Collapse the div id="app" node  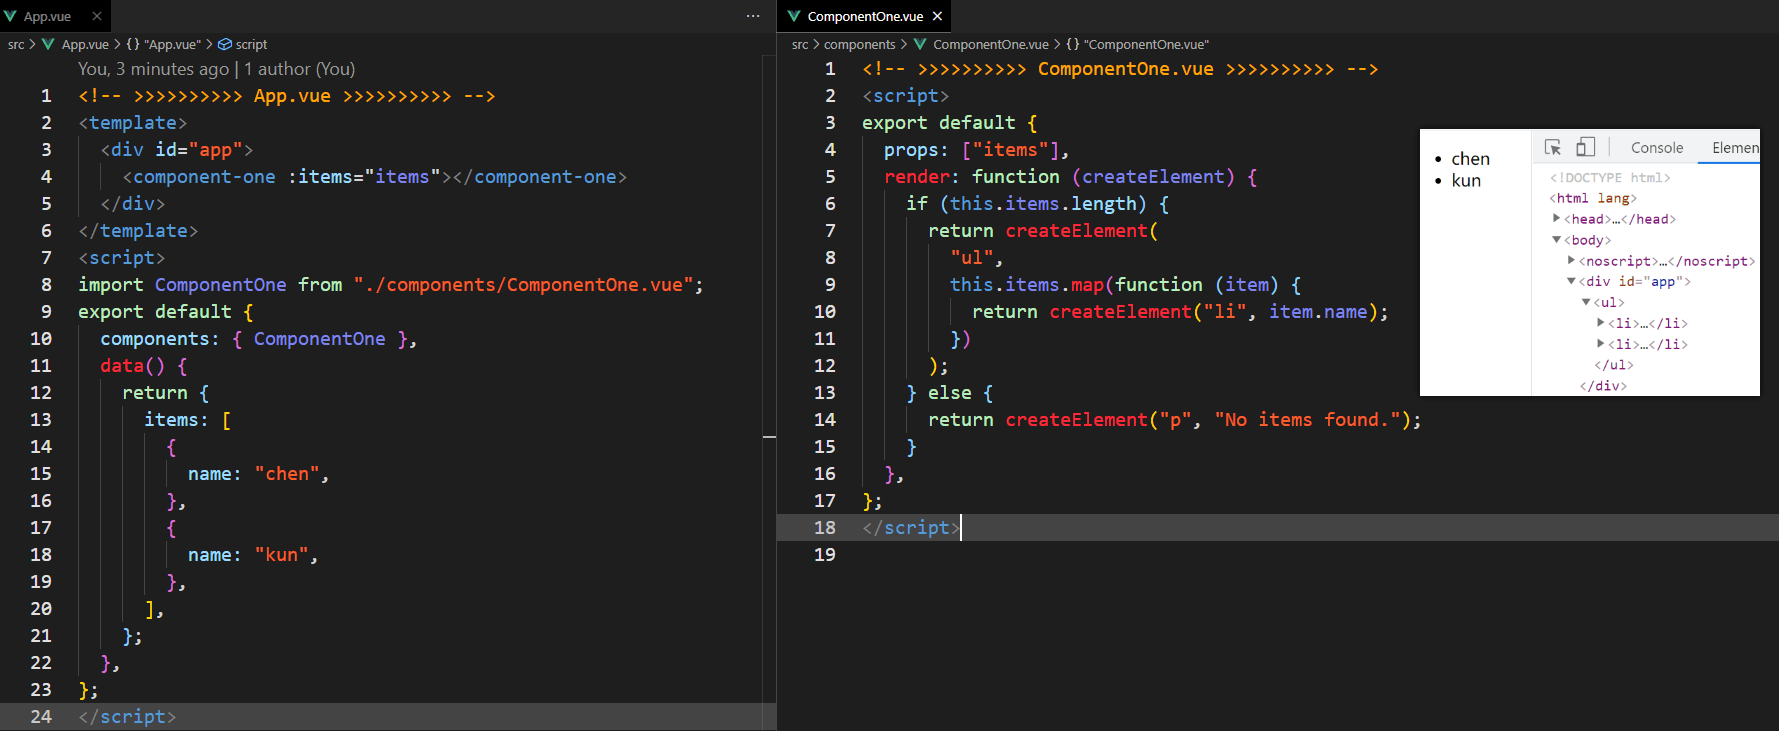coord(1572,281)
